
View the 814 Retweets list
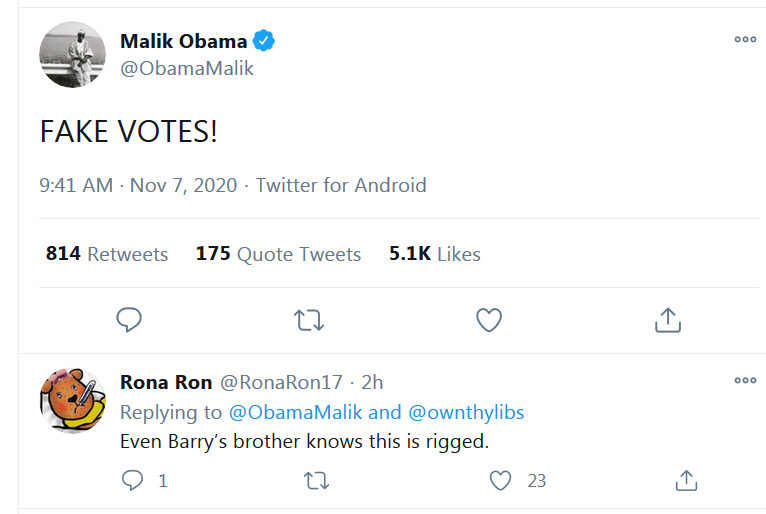tap(106, 254)
